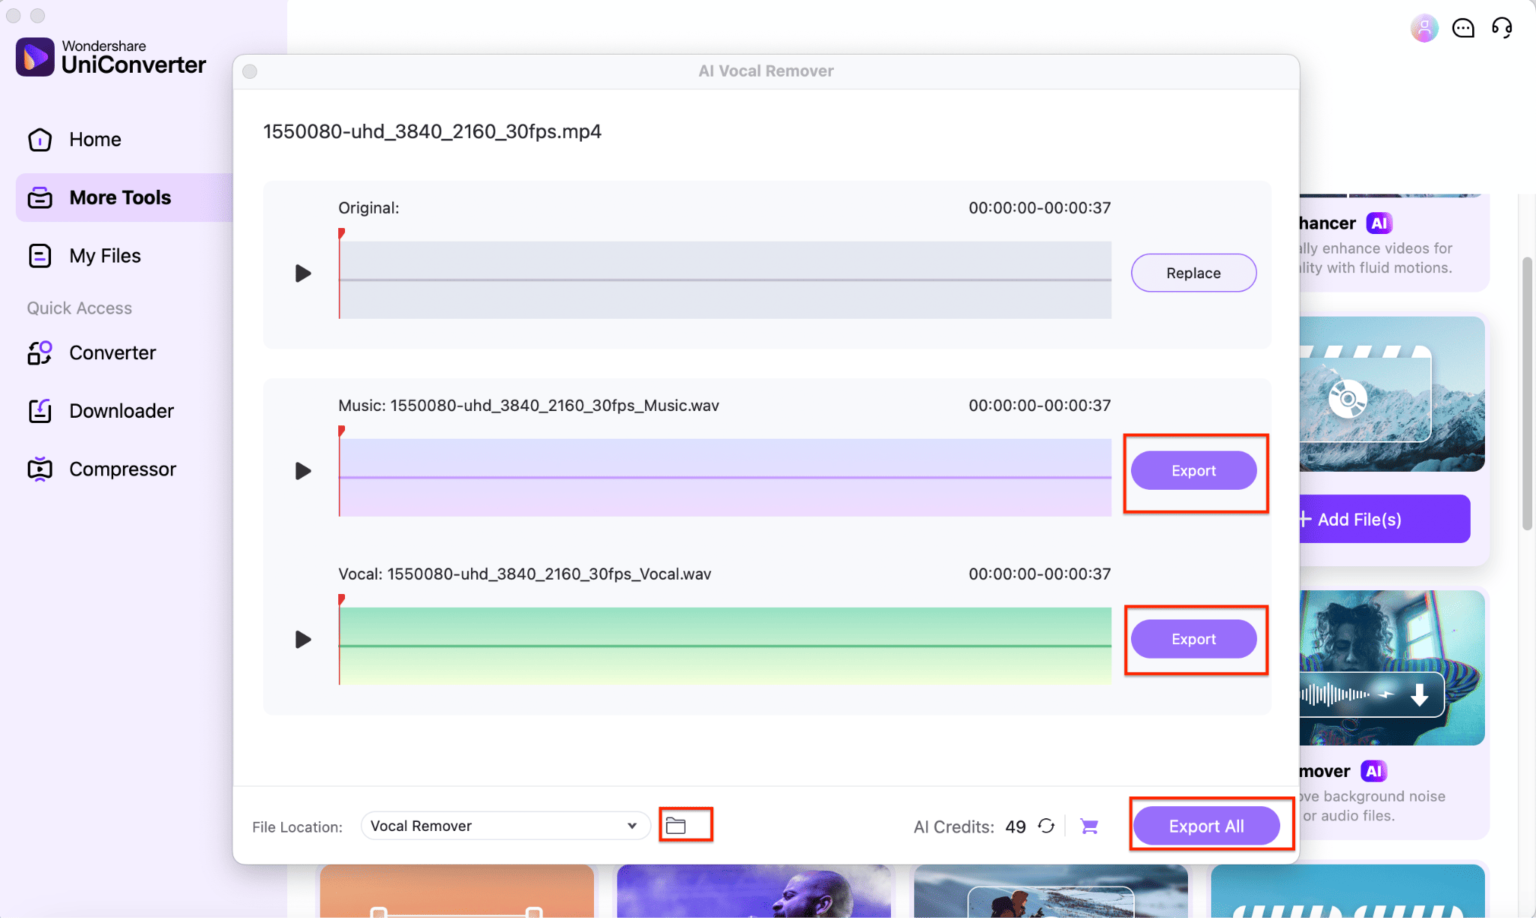Open Compressor from Quick Access
Viewport: 1536px width, 918px height.
click(x=122, y=469)
